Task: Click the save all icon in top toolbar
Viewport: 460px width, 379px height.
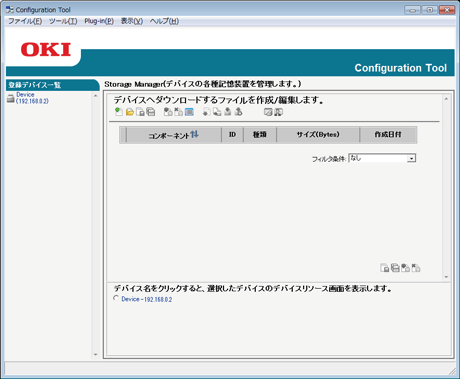Action: point(151,112)
